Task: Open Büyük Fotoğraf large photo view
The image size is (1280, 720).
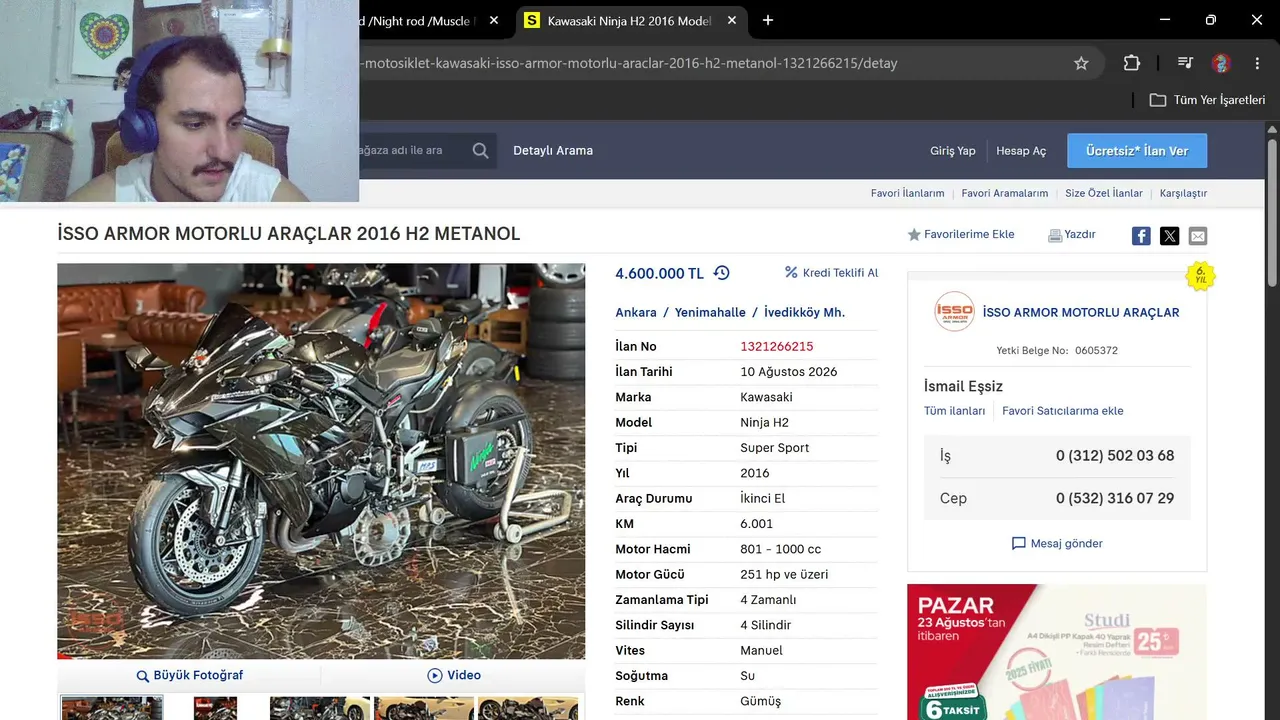Action: (x=190, y=675)
